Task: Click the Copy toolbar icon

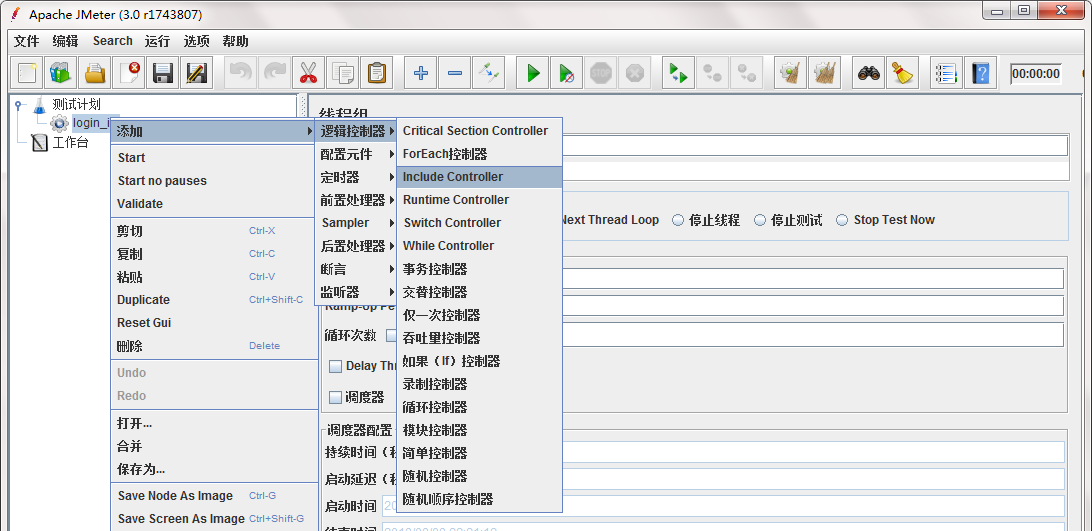Action: click(342, 72)
